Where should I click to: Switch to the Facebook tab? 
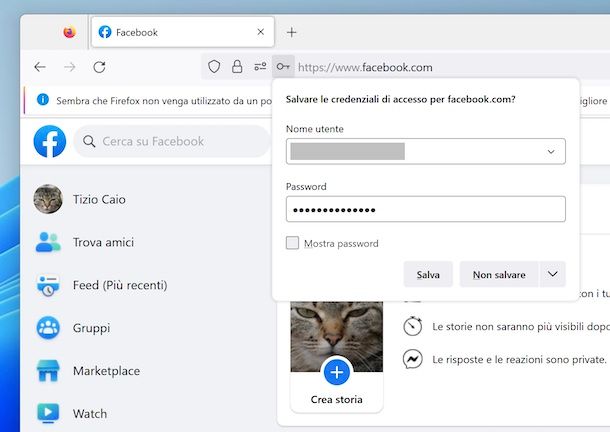coord(183,32)
